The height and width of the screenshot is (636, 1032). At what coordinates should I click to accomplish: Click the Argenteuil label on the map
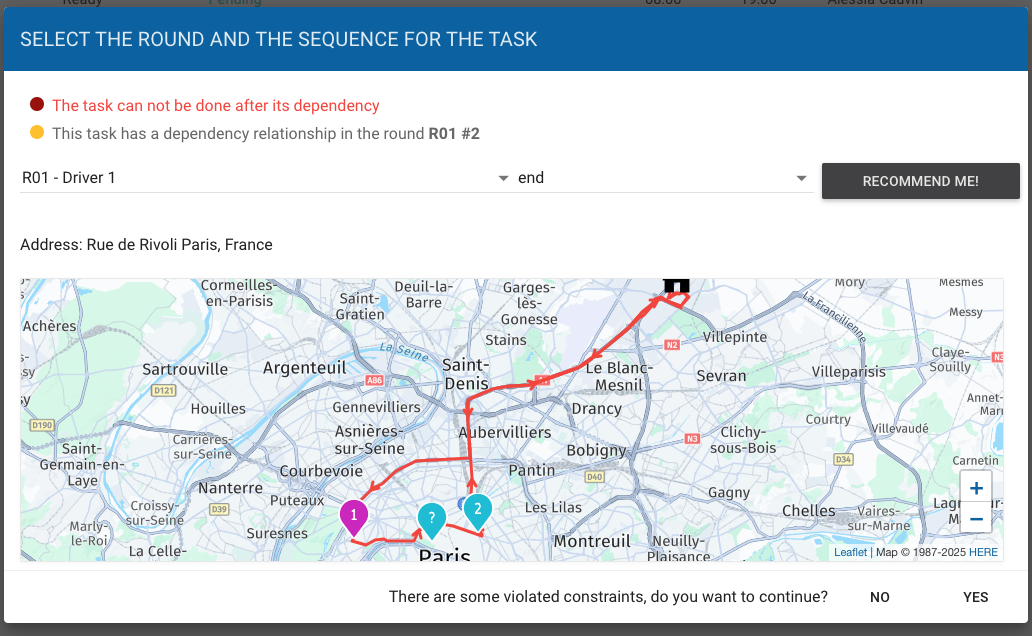(305, 368)
